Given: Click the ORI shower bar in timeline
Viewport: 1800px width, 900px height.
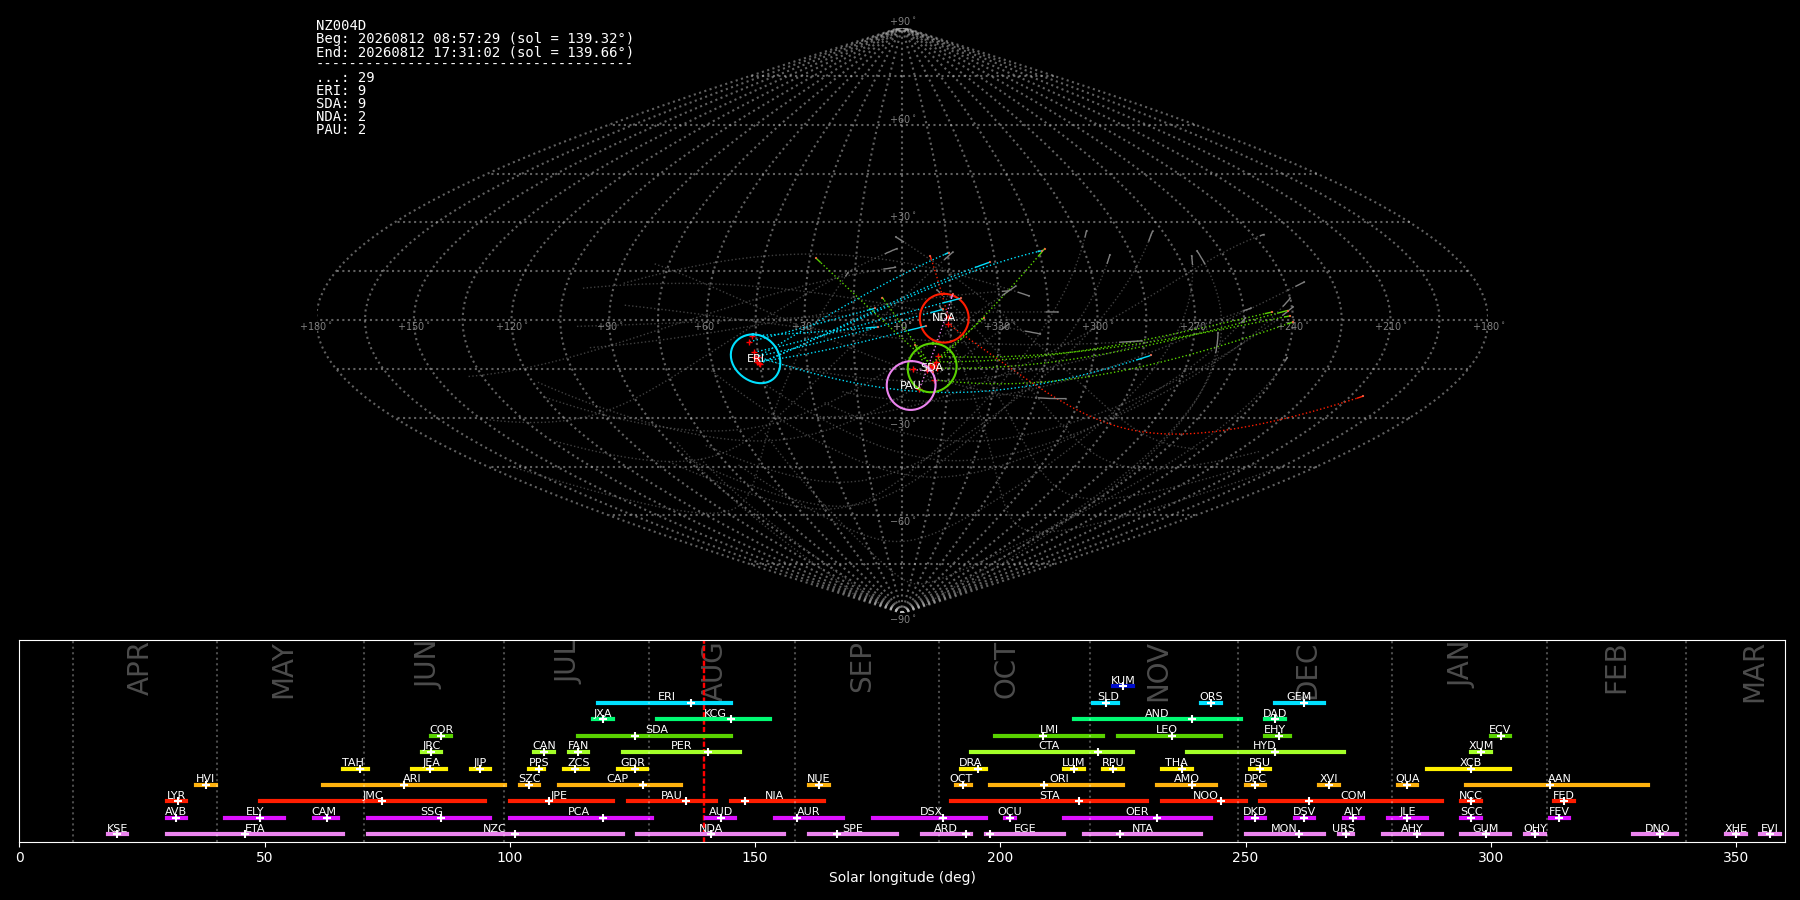Looking at the screenshot, I should click(x=1056, y=785).
